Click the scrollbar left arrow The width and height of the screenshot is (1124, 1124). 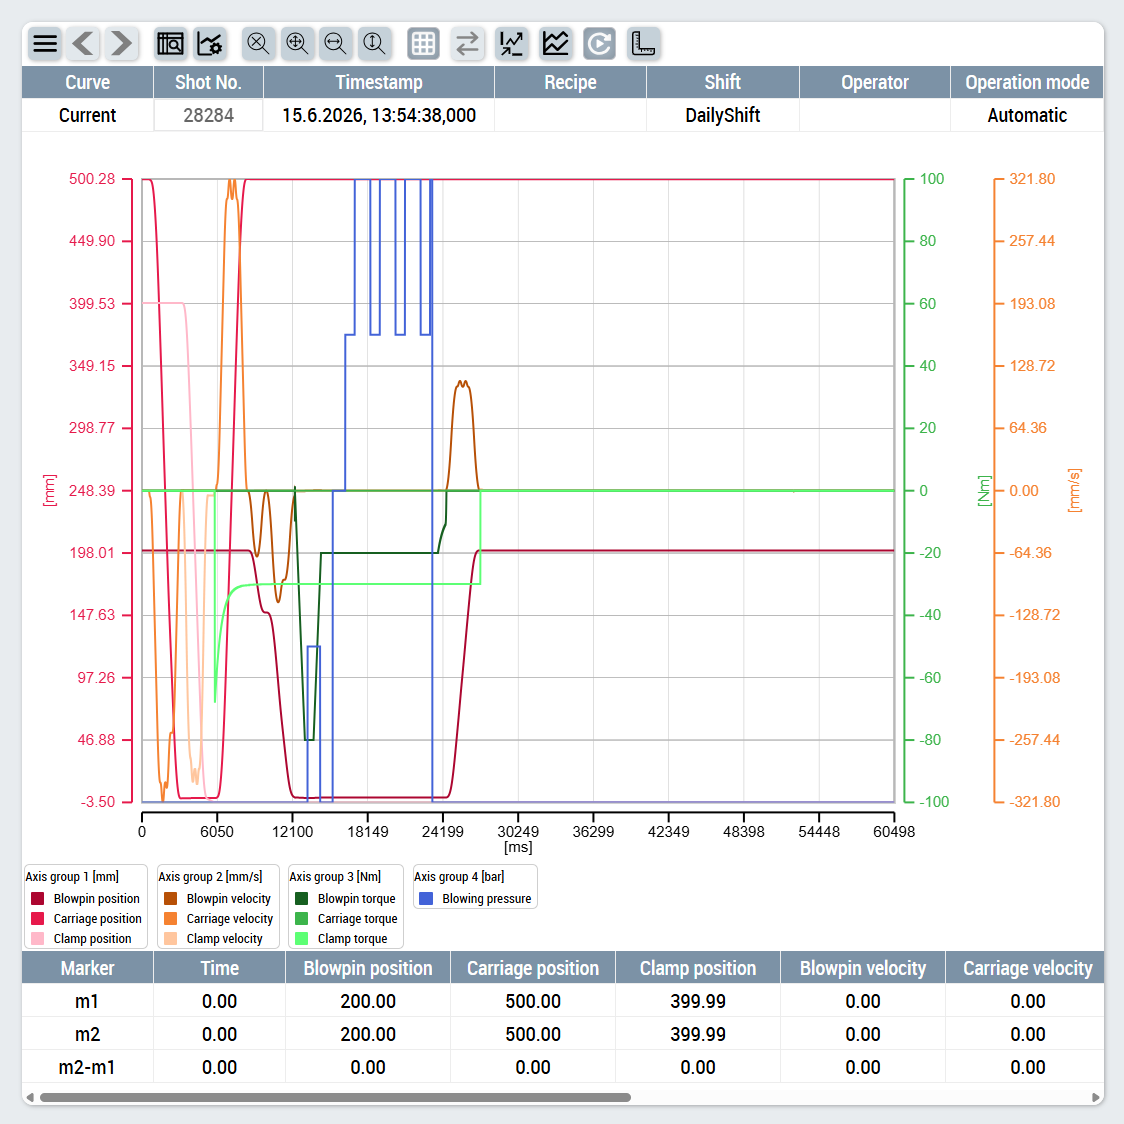29,1097
